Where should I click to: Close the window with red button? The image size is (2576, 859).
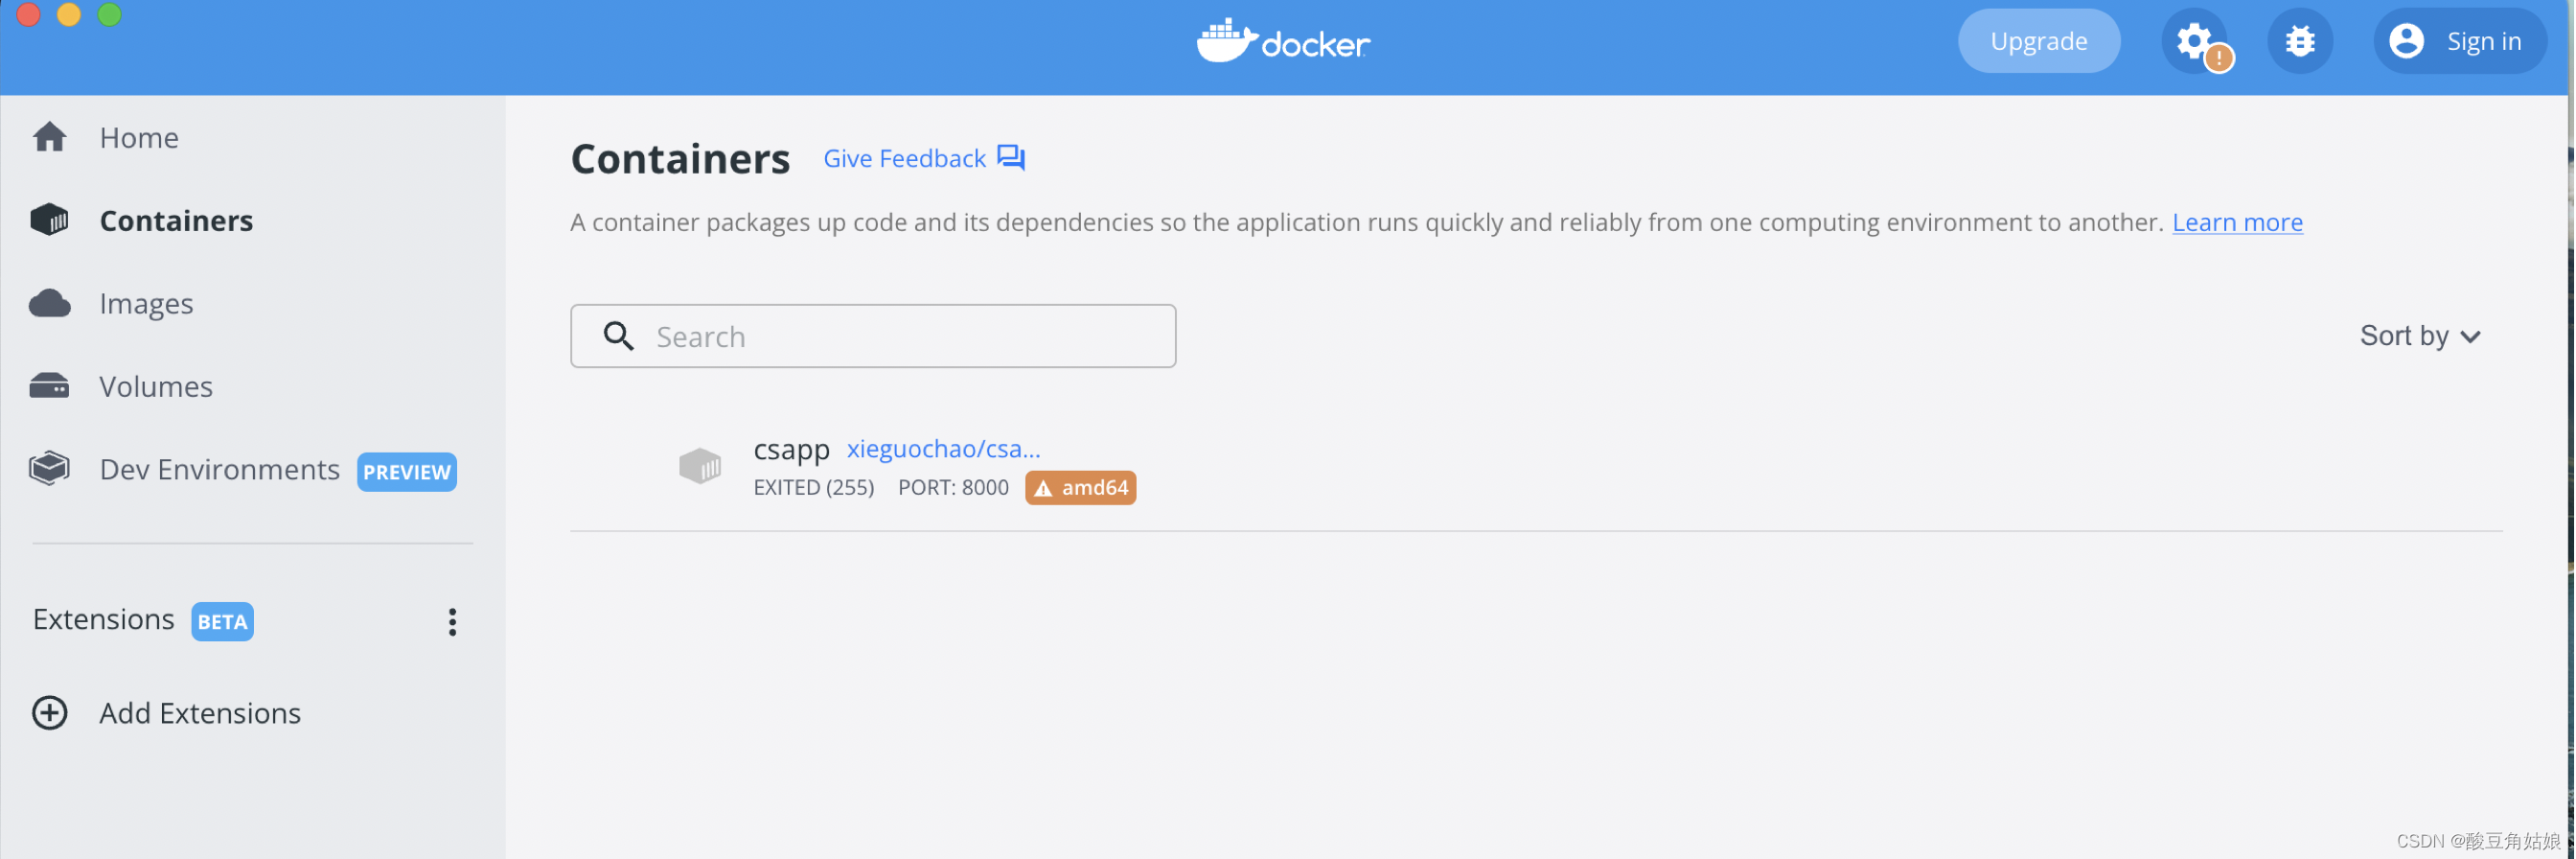point(28,14)
